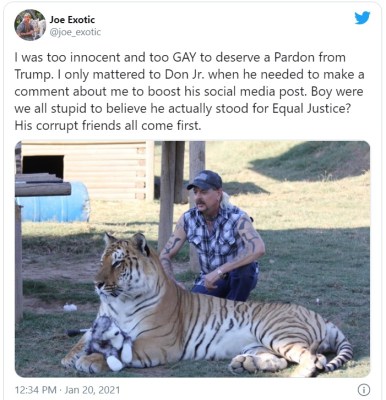Click the "Joe Exotic" display name

pyautogui.click(x=72, y=20)
